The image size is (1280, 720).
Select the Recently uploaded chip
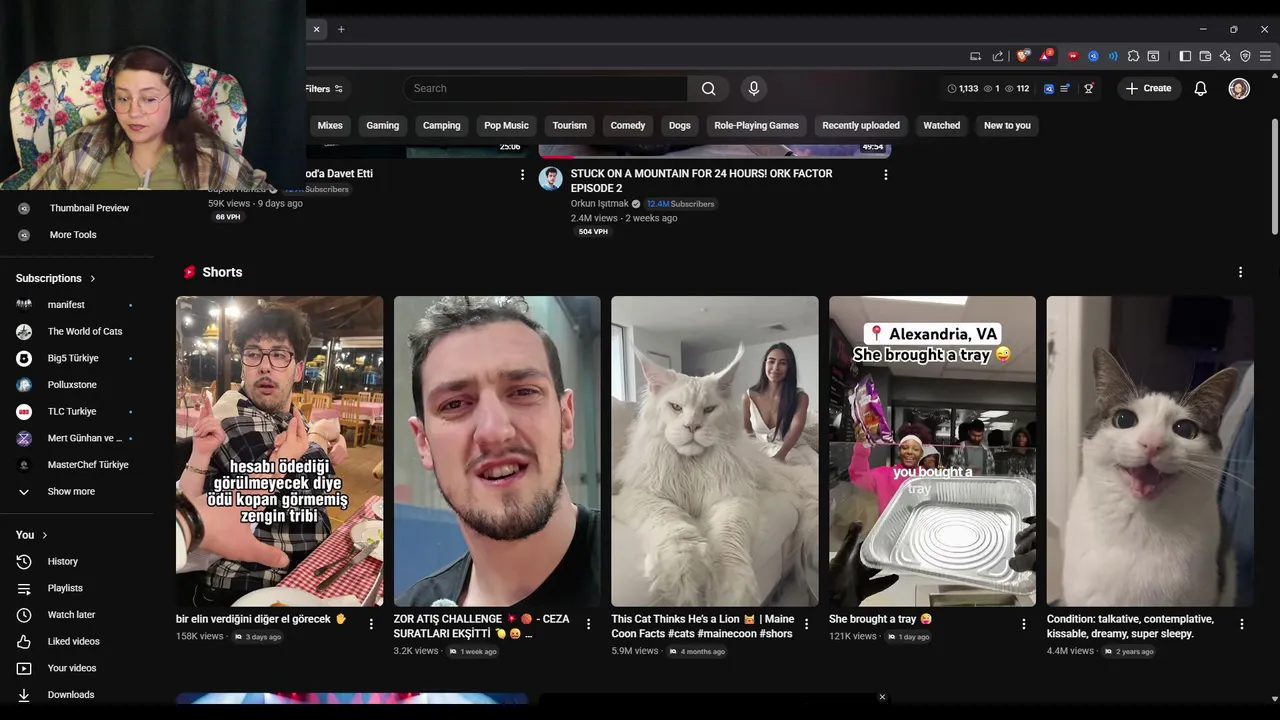(861, 125)
